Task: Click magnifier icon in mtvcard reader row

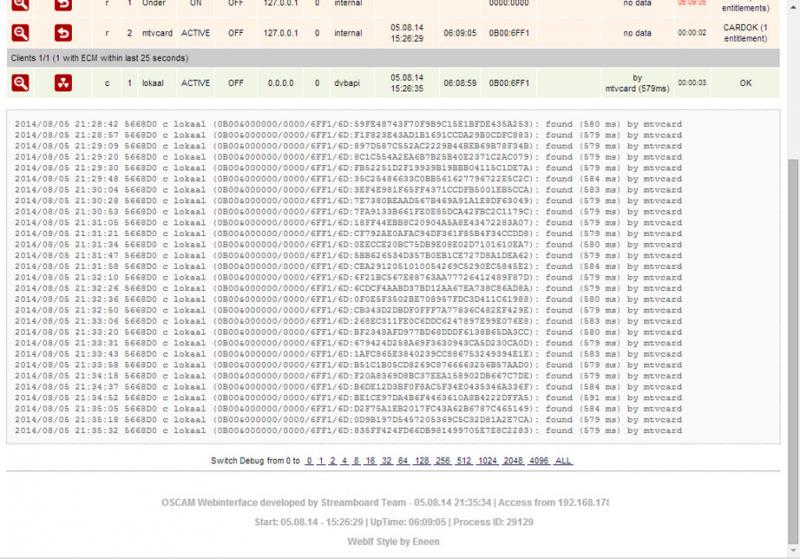Action: pos(20,33)
